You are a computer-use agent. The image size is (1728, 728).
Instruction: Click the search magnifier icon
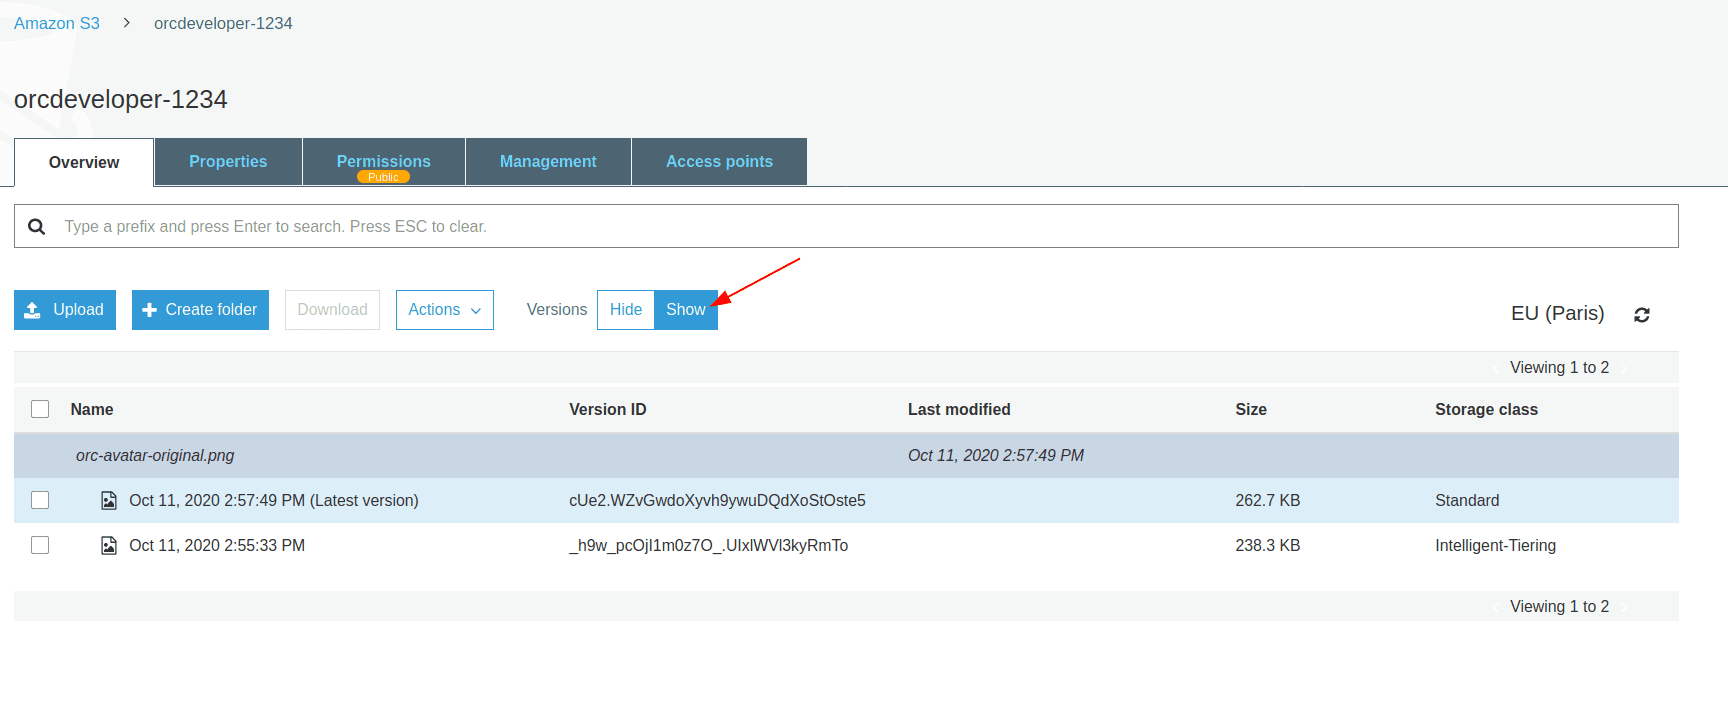37,227
